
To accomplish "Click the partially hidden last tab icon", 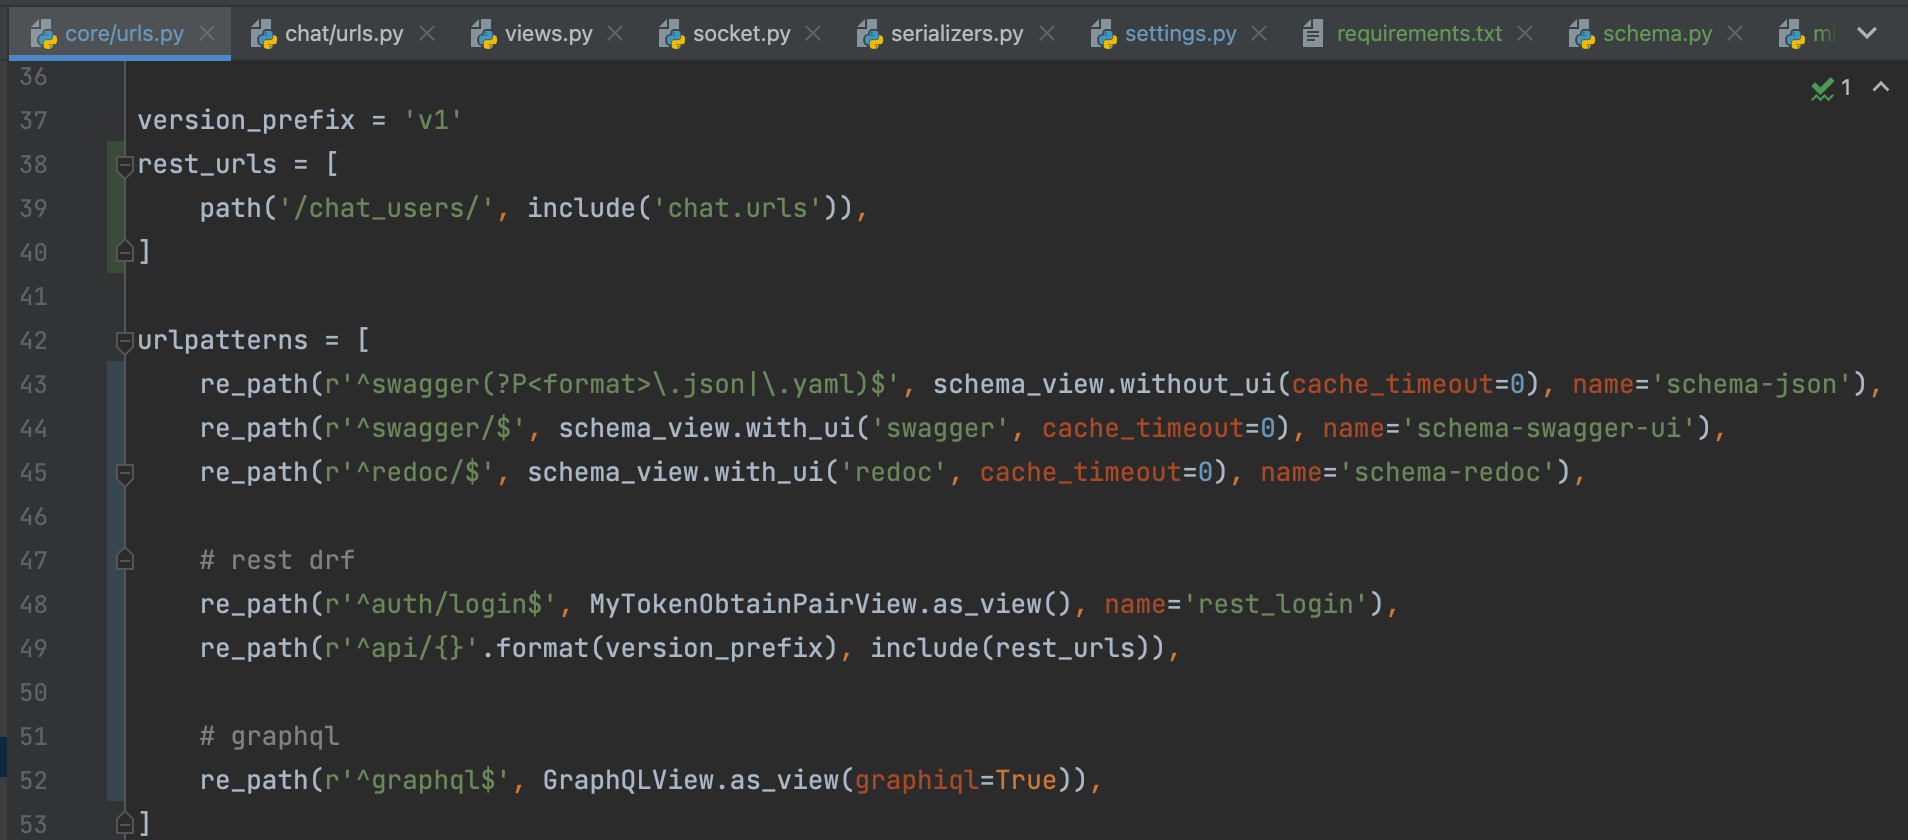I will [1791, 34].
